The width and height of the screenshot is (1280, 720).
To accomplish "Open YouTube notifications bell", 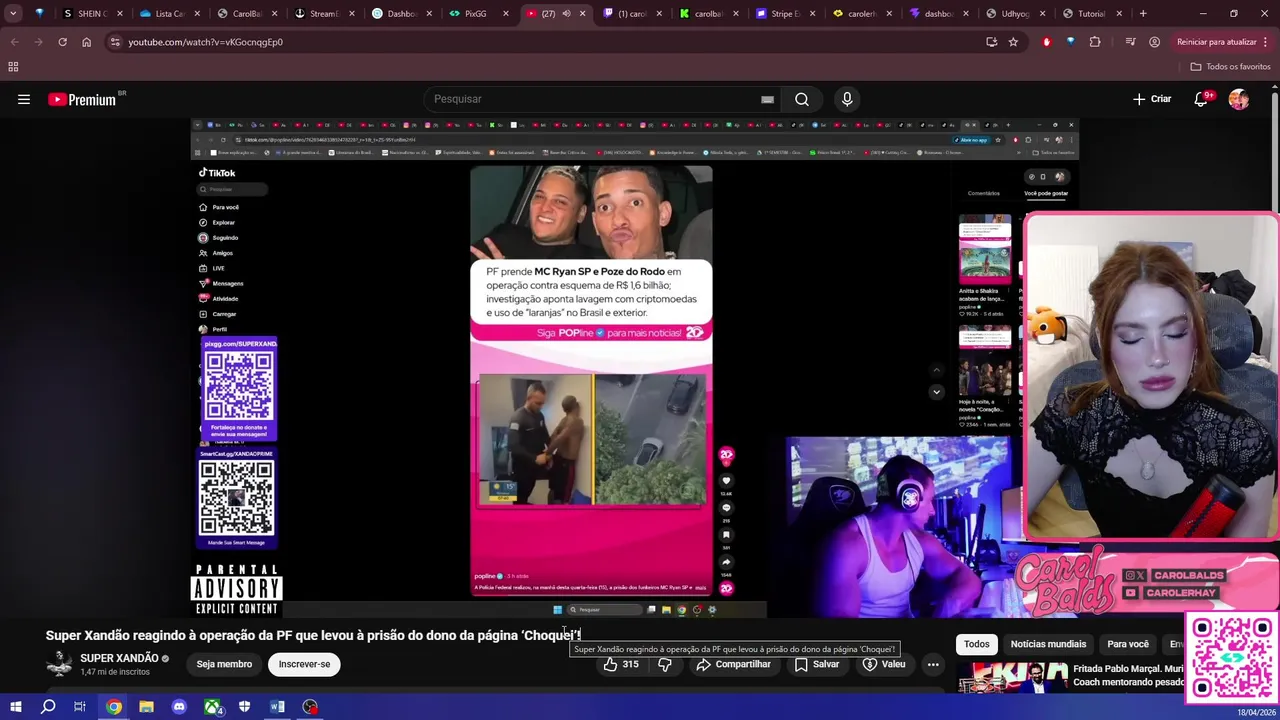I will [1202, 99].
